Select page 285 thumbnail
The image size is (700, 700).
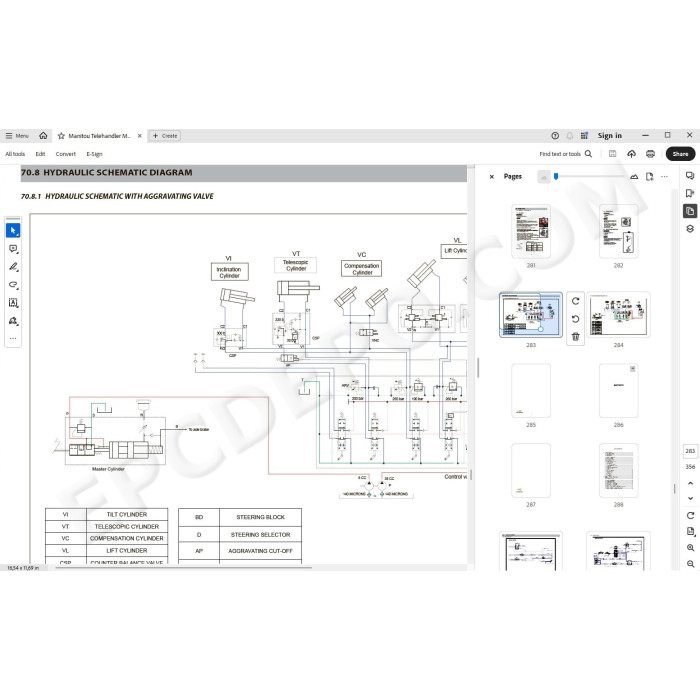pos(531,391)
